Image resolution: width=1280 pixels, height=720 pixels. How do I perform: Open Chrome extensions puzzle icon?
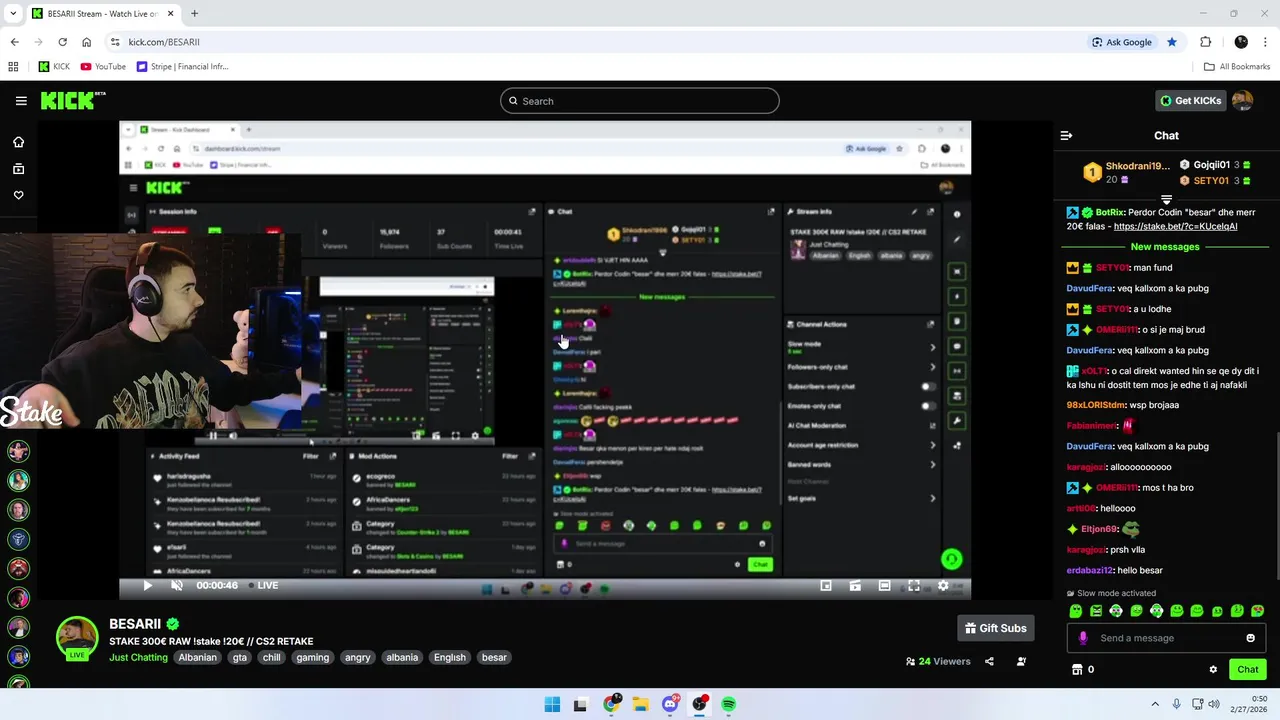1205,42
